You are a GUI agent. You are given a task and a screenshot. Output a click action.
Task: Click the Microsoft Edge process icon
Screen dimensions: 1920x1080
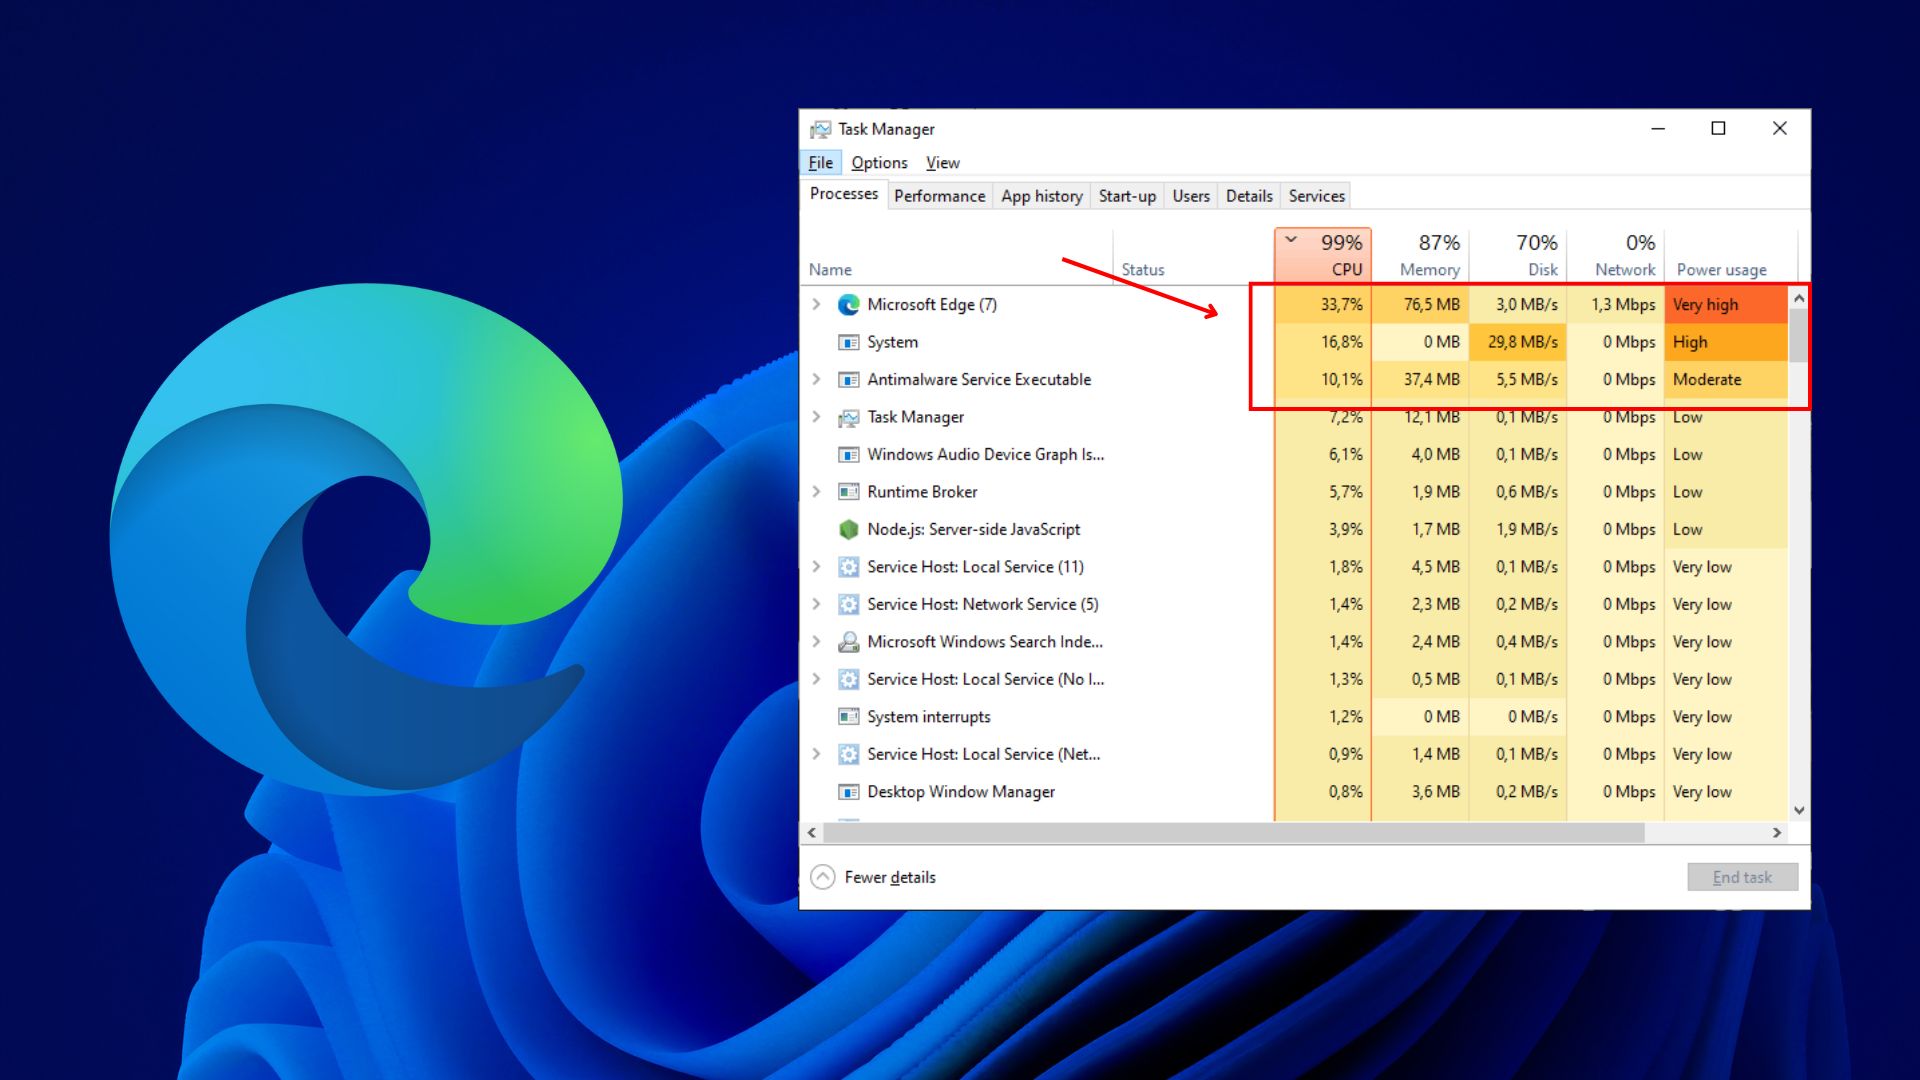pos(848,305)
